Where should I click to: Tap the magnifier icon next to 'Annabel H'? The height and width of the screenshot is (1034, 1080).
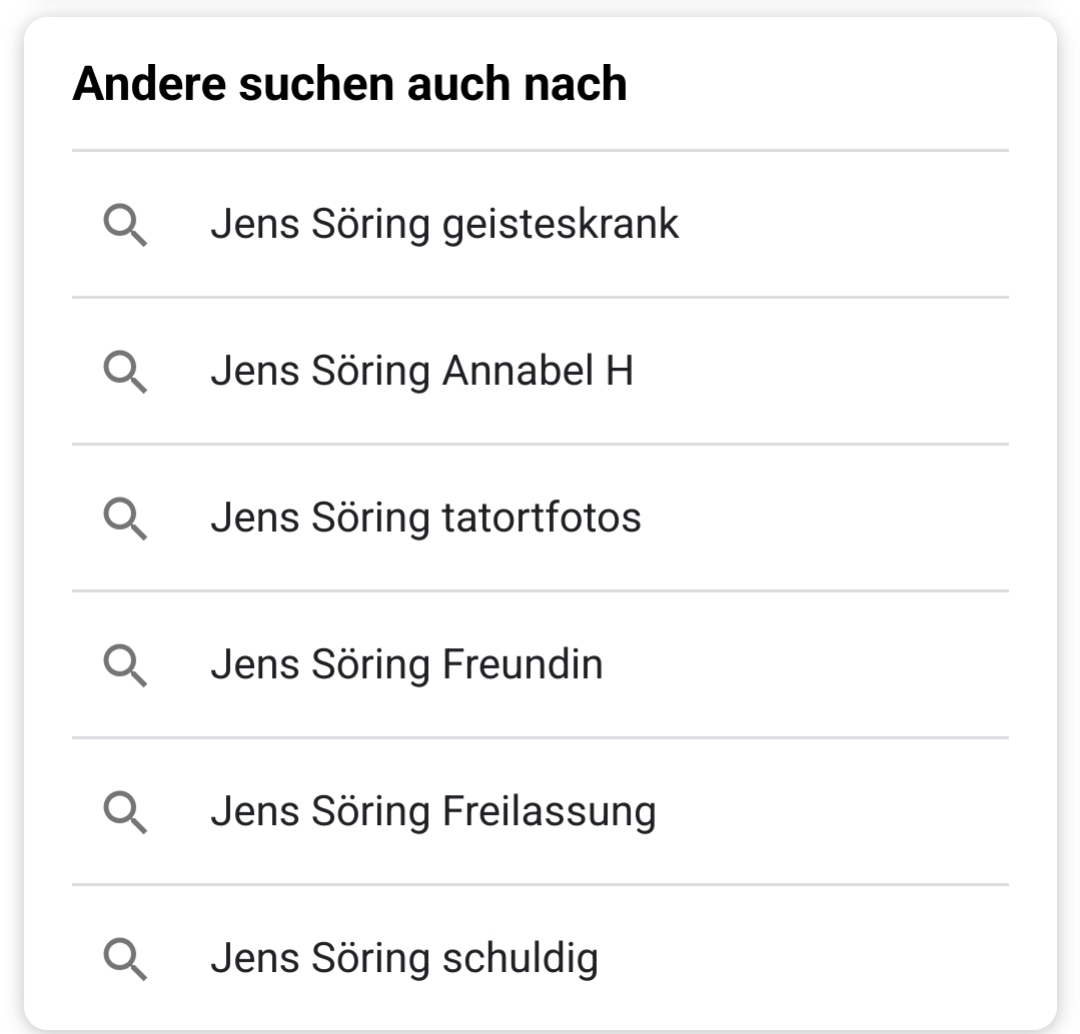[x=125, y=371]
